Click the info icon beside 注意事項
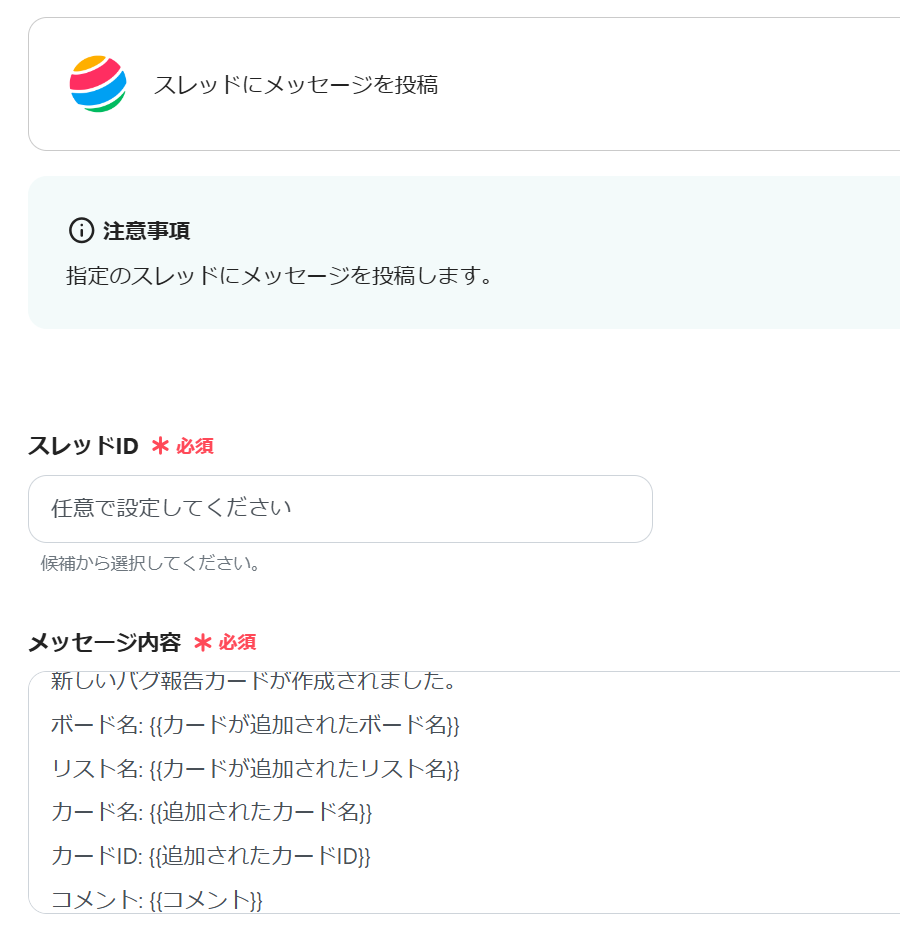Screen dimensions: 900x932 [x=81, y=231]
